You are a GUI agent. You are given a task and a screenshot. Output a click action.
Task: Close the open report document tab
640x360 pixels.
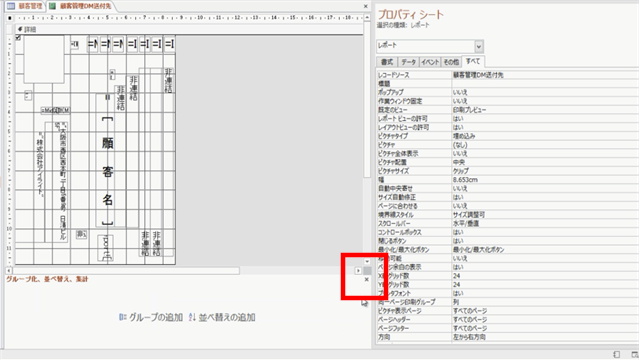pyautogui.click(x=366, y=6)
